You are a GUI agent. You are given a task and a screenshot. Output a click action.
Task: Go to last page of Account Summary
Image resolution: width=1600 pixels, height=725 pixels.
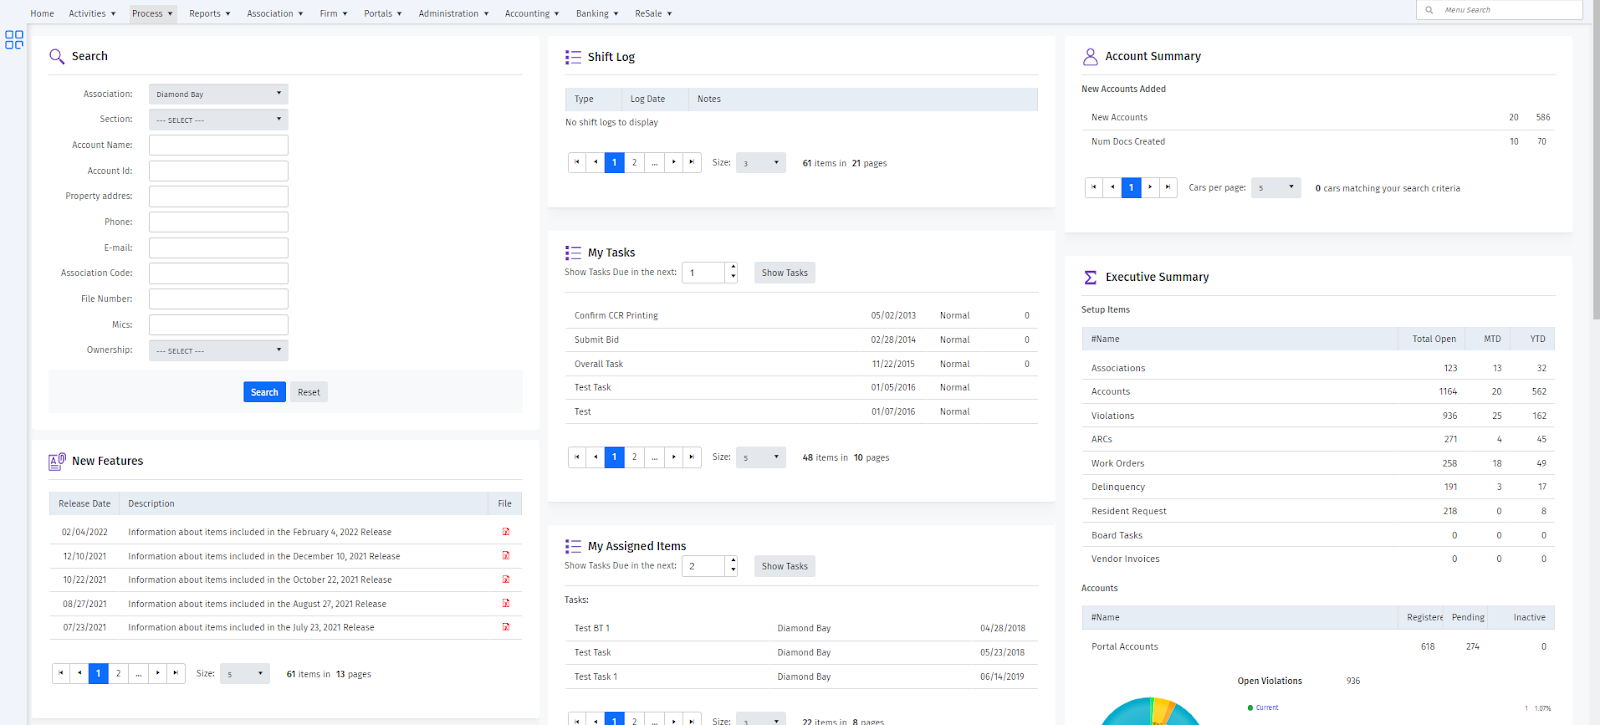(1168, 187)
